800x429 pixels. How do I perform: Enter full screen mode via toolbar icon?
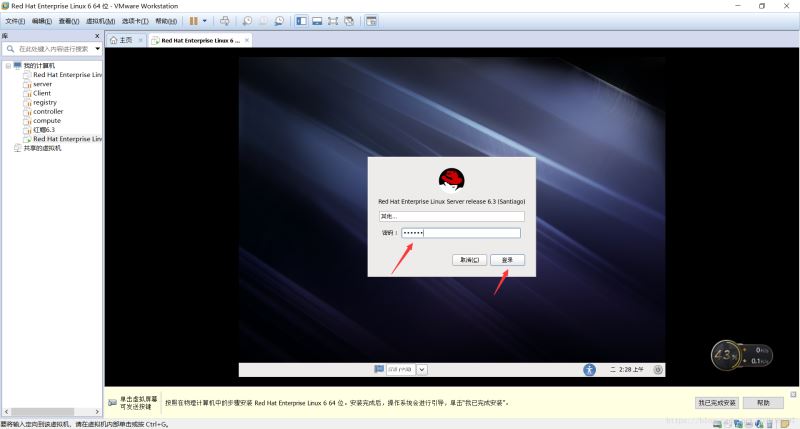tap(332, 20)
